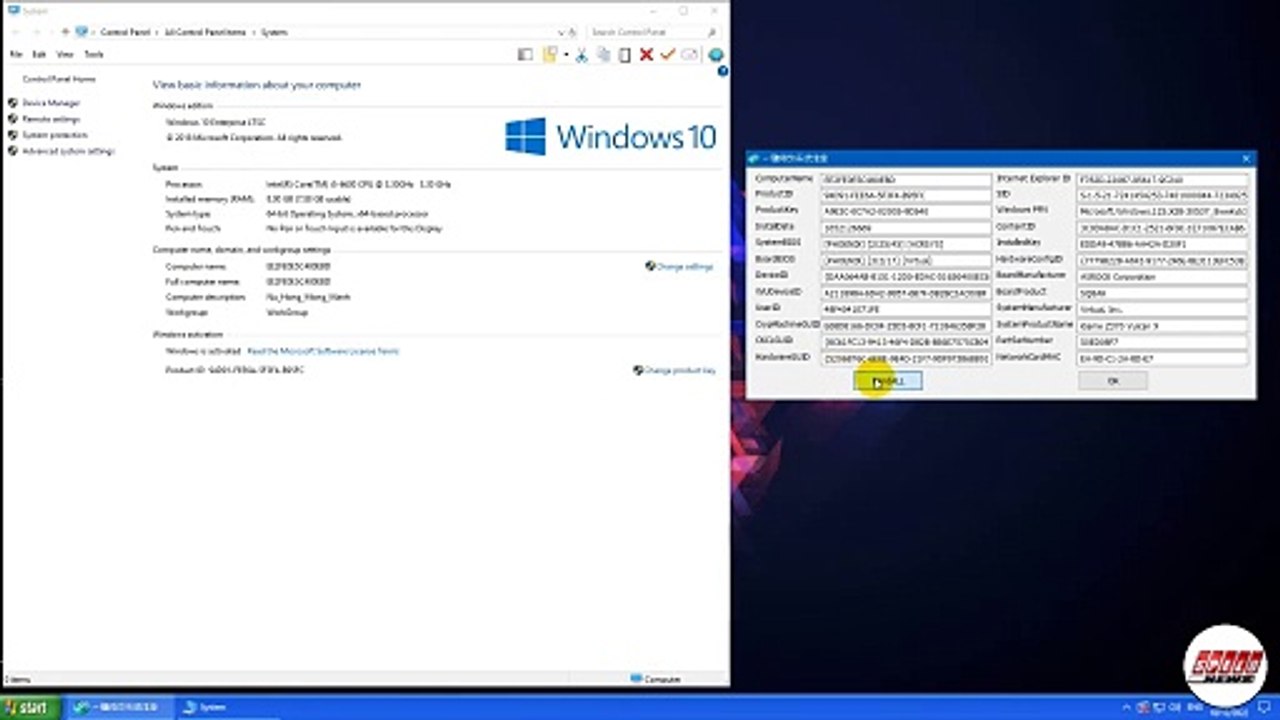Image resolution: width=1280 pixels, height=720 pixels.
Task: Click the ProductKey field in the dialog
Action: pyautogui.click(x=906, y=212)
